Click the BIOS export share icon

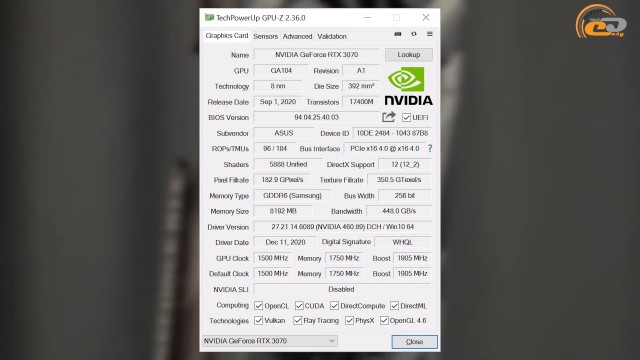click(389, 117)
